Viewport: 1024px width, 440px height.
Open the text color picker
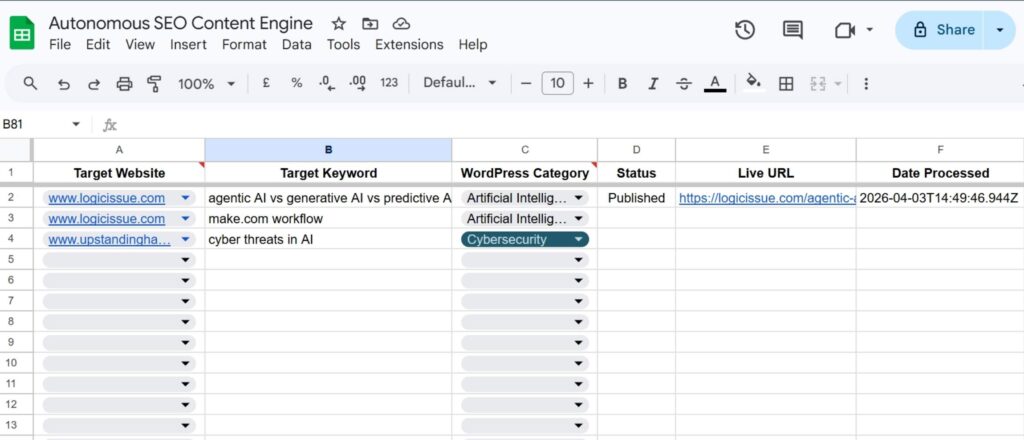click(x=715, y=84)
